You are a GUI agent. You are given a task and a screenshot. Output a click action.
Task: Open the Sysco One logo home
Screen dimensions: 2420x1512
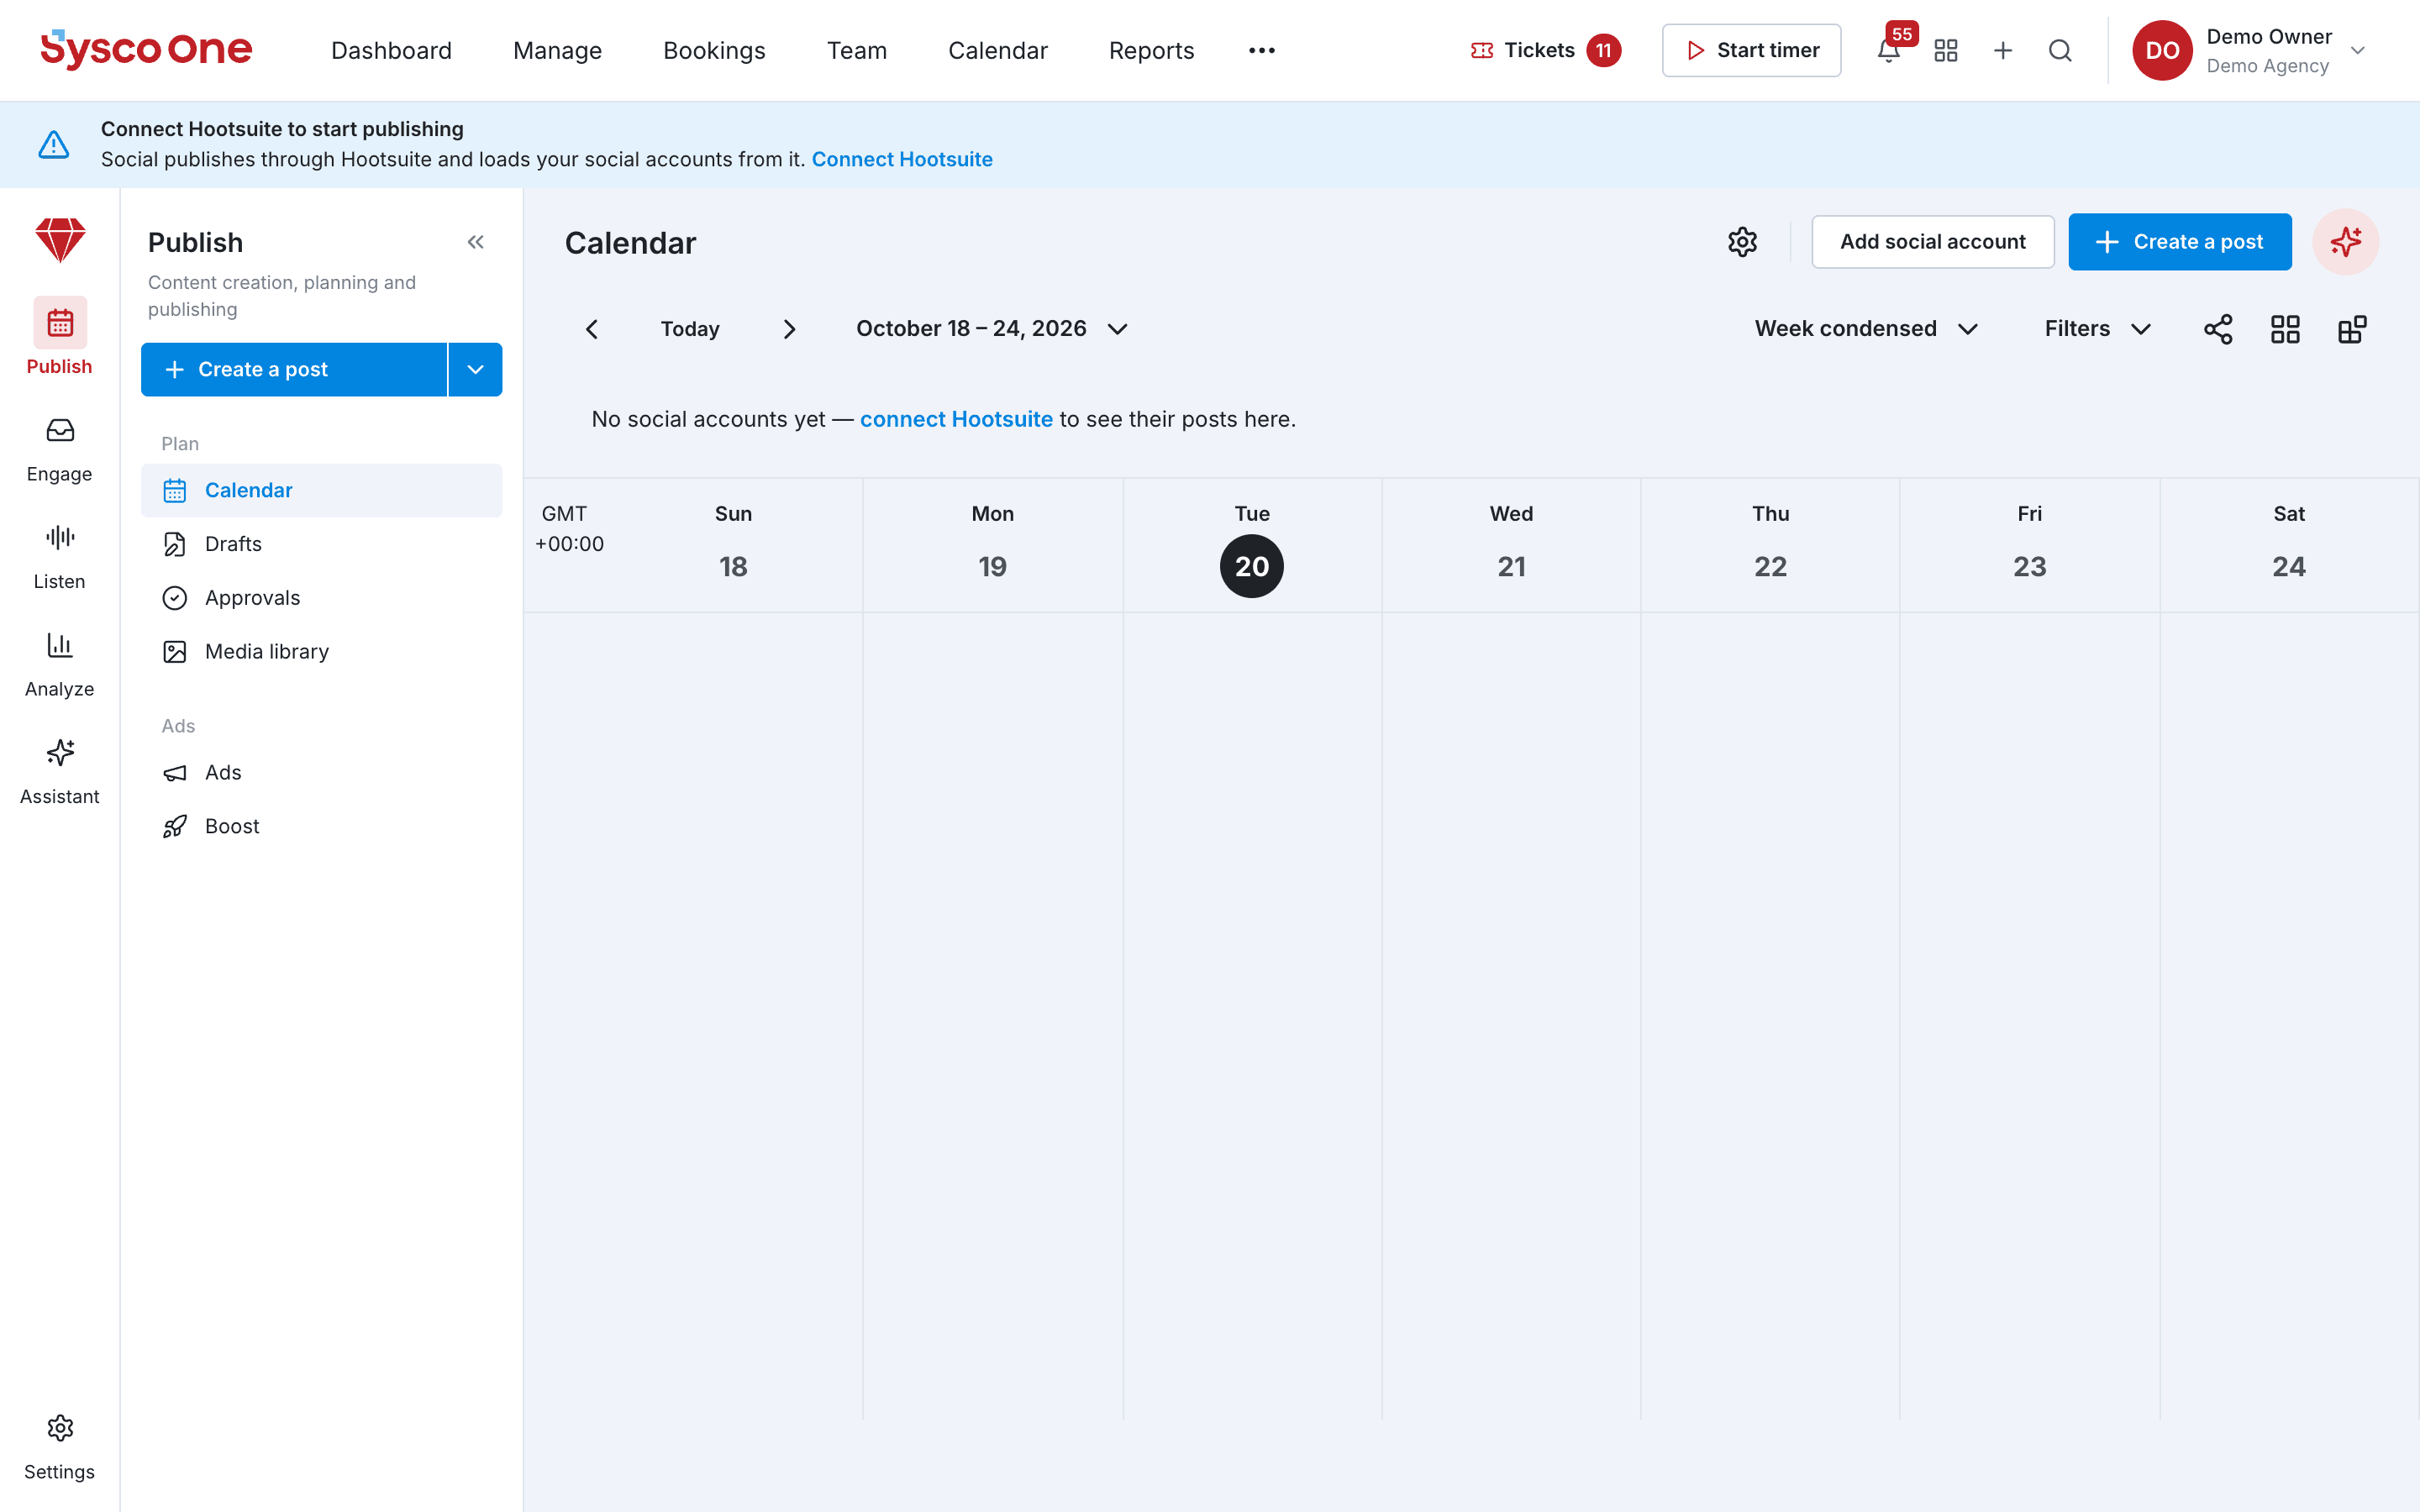[146, 50]
